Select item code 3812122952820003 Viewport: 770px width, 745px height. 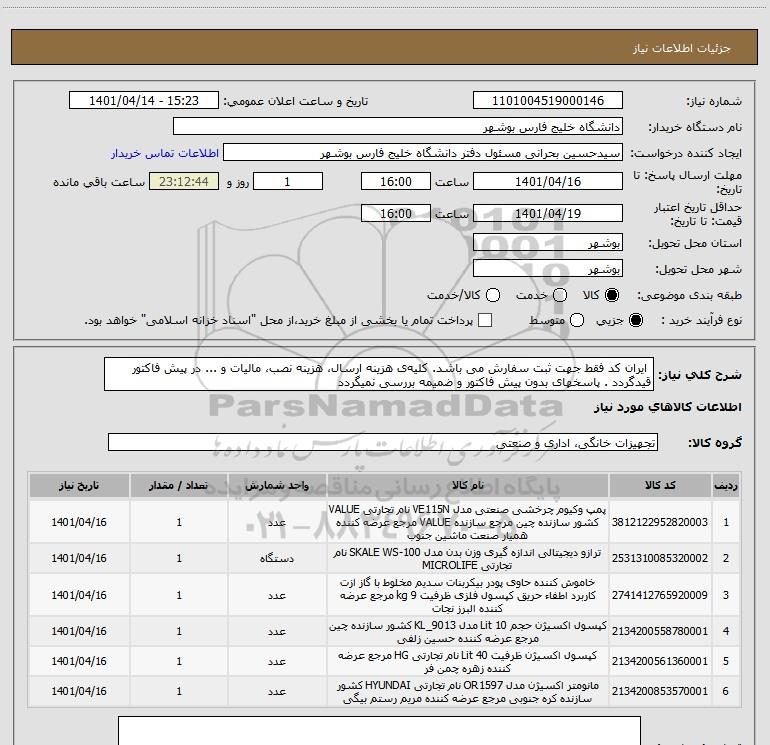tap(660, 522)
